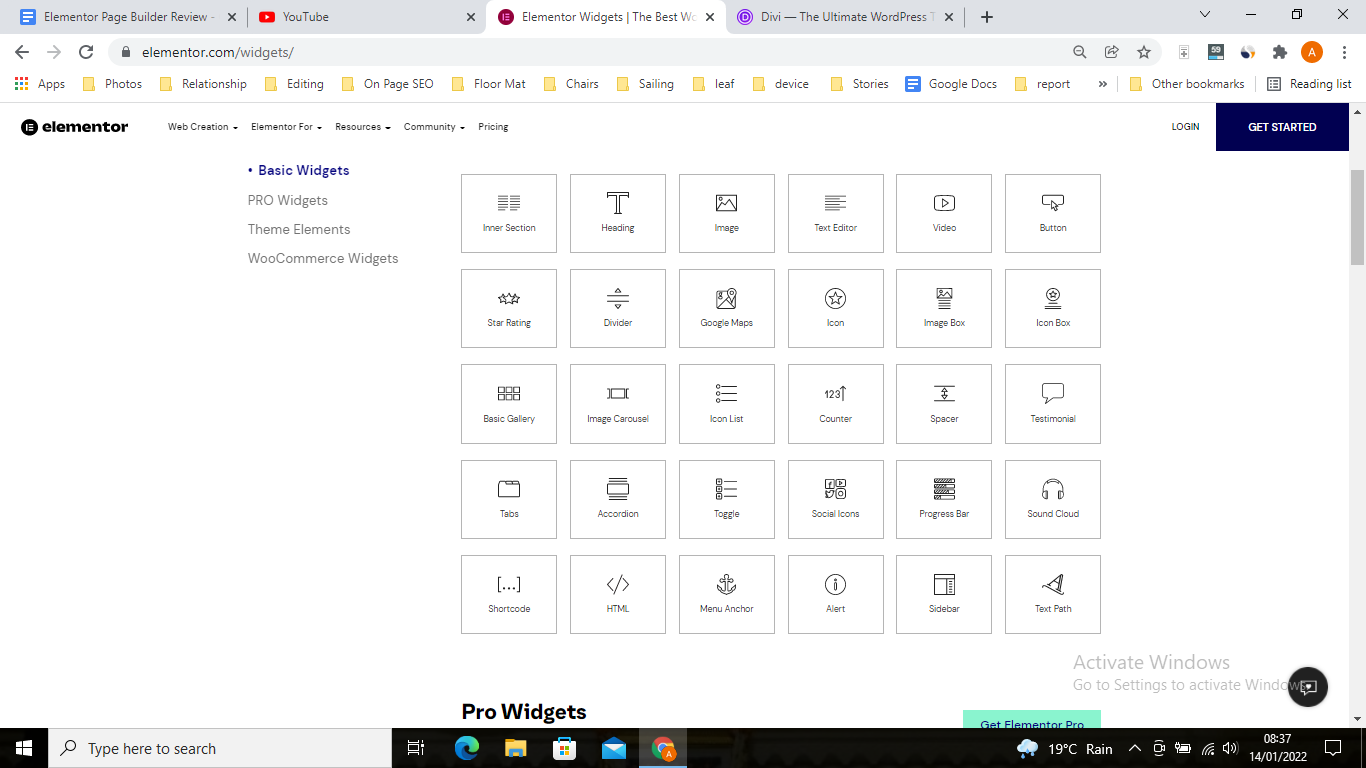This screenshot has height=768, width=1366.
Task: Select the Icon Box widget
Action: [x=1053, y=308]
